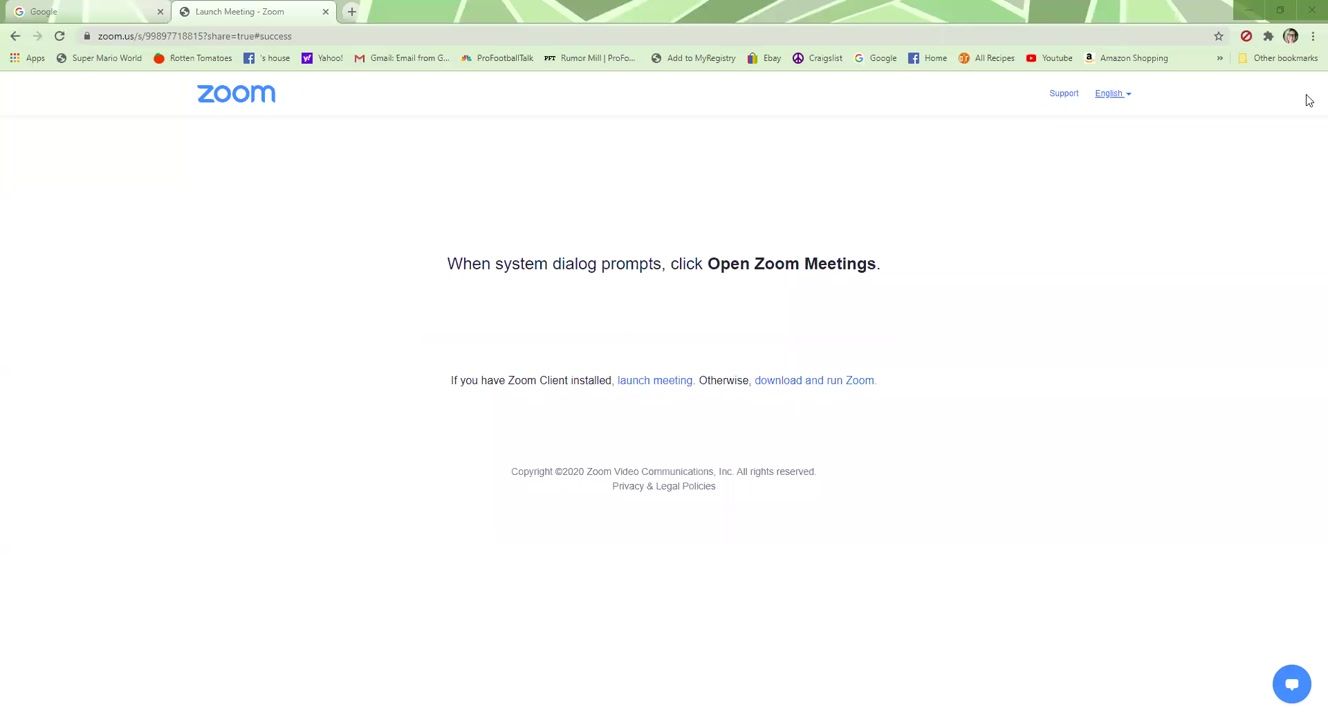Open Privacy & Legal Policies link
Viewport: 1328px width, 720px height.
(x=664, y=486)
